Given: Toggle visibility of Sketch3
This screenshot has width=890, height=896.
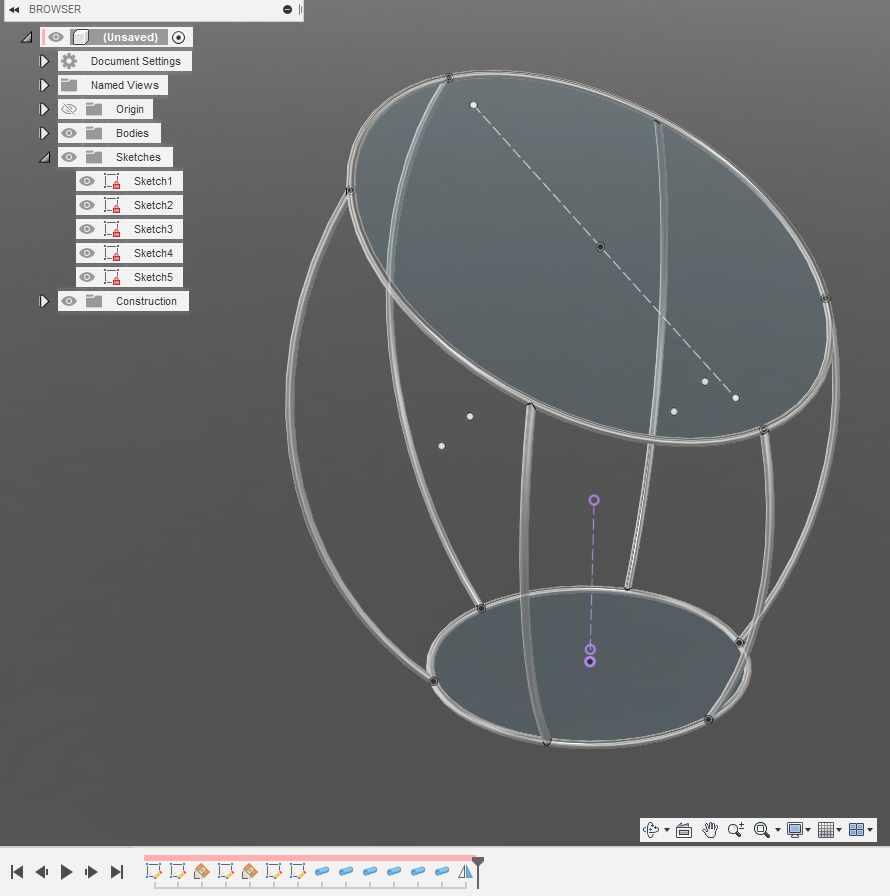Looking at the screenshot, I should 85,228.
